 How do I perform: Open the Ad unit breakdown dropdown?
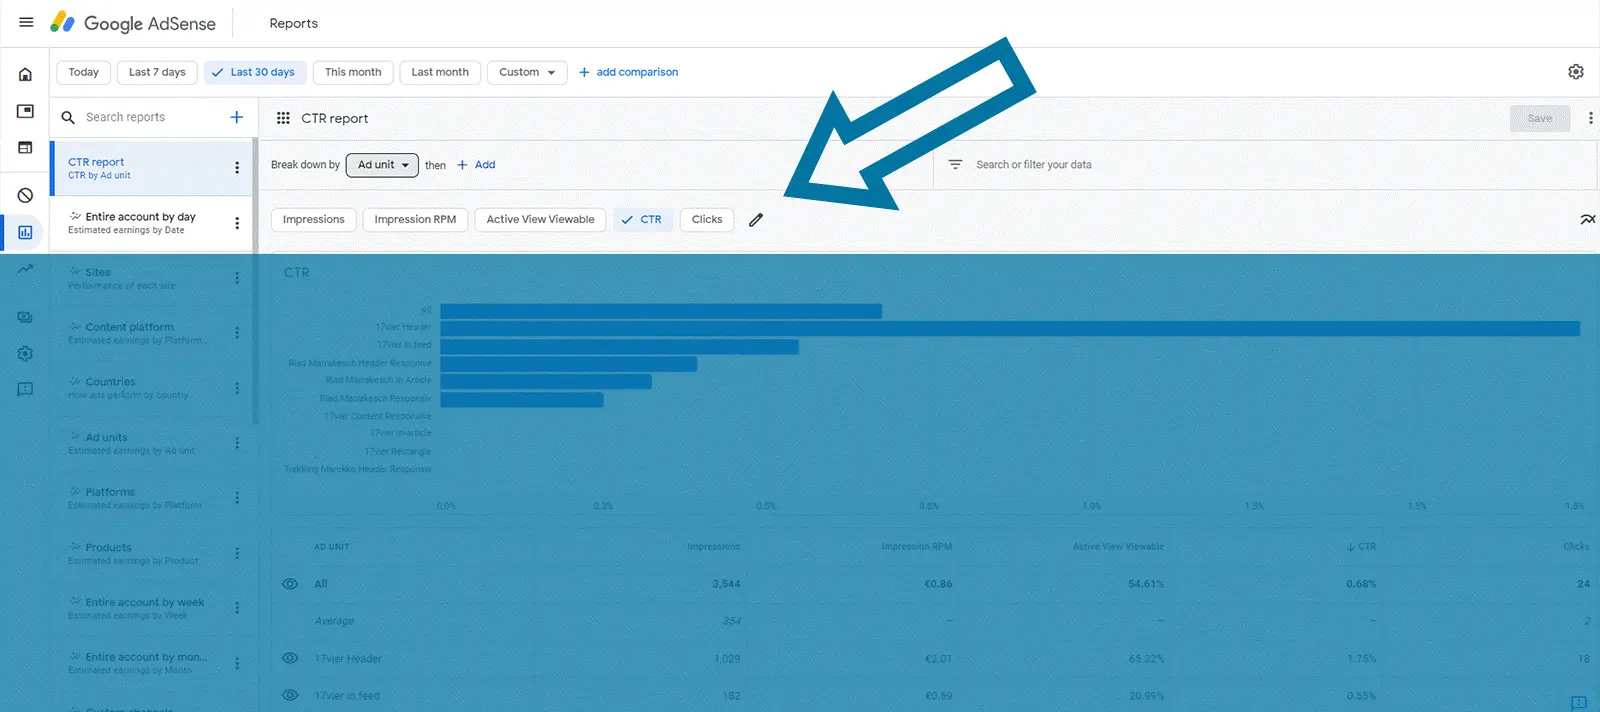coord(383,165)
